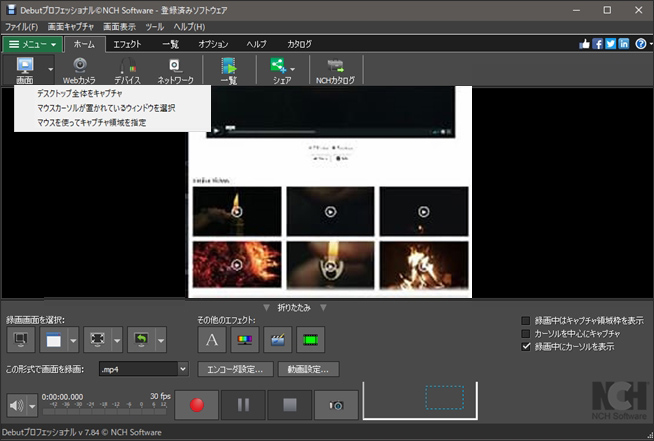Click the thumbs-up like icon

(584, 44)
